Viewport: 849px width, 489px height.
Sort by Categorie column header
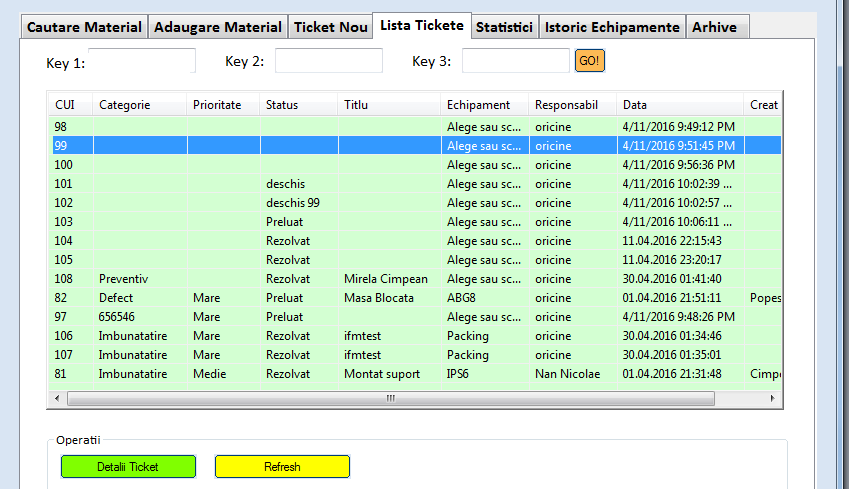tap(140, 105)
